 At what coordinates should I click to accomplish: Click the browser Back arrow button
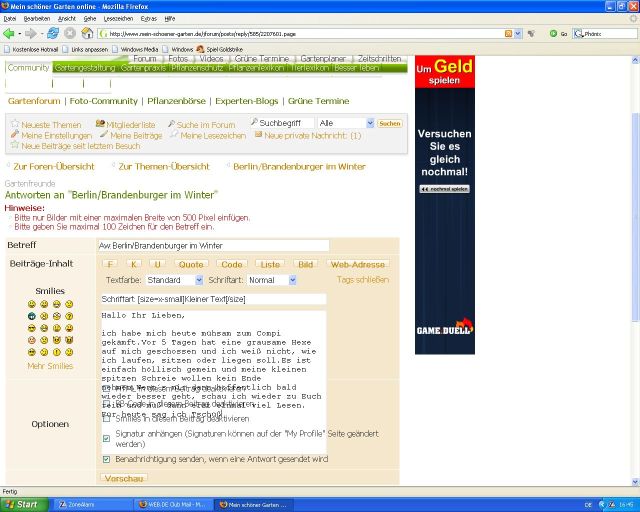click(x=10, y=33)
